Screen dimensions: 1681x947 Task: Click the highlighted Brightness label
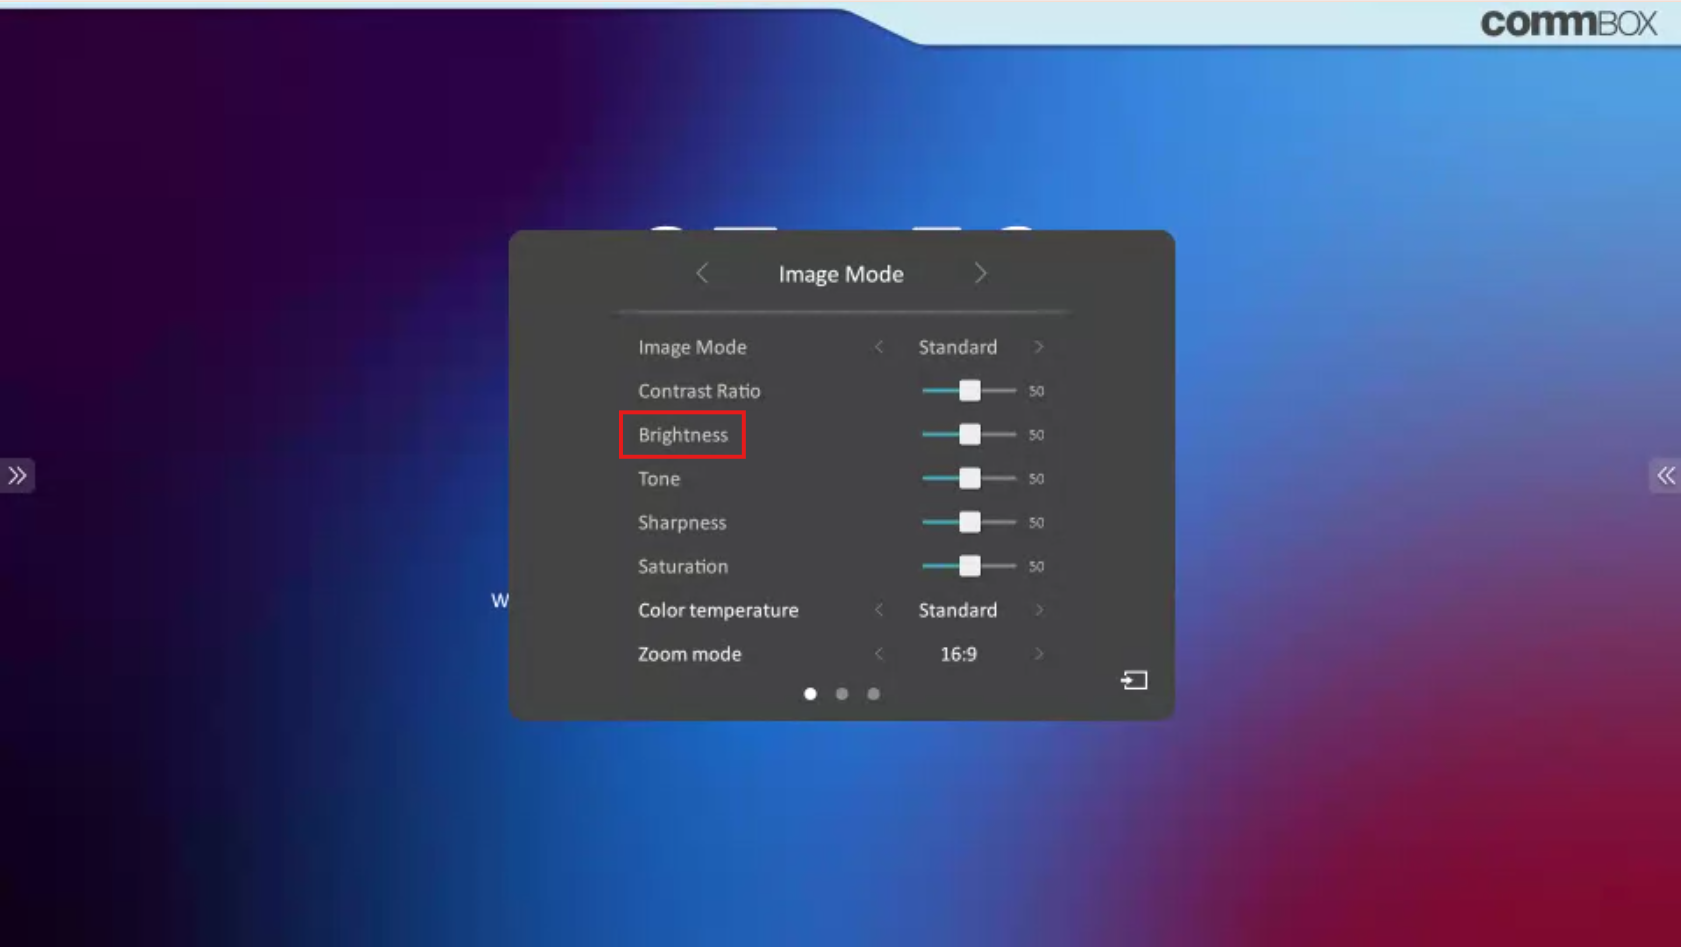point(683,434)
